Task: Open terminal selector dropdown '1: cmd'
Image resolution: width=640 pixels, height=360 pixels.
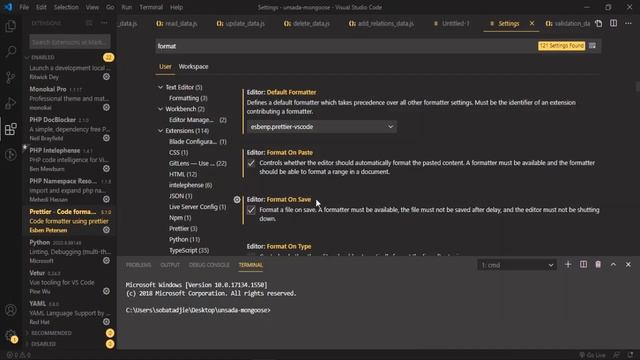Action: click(x=517, y=265)
